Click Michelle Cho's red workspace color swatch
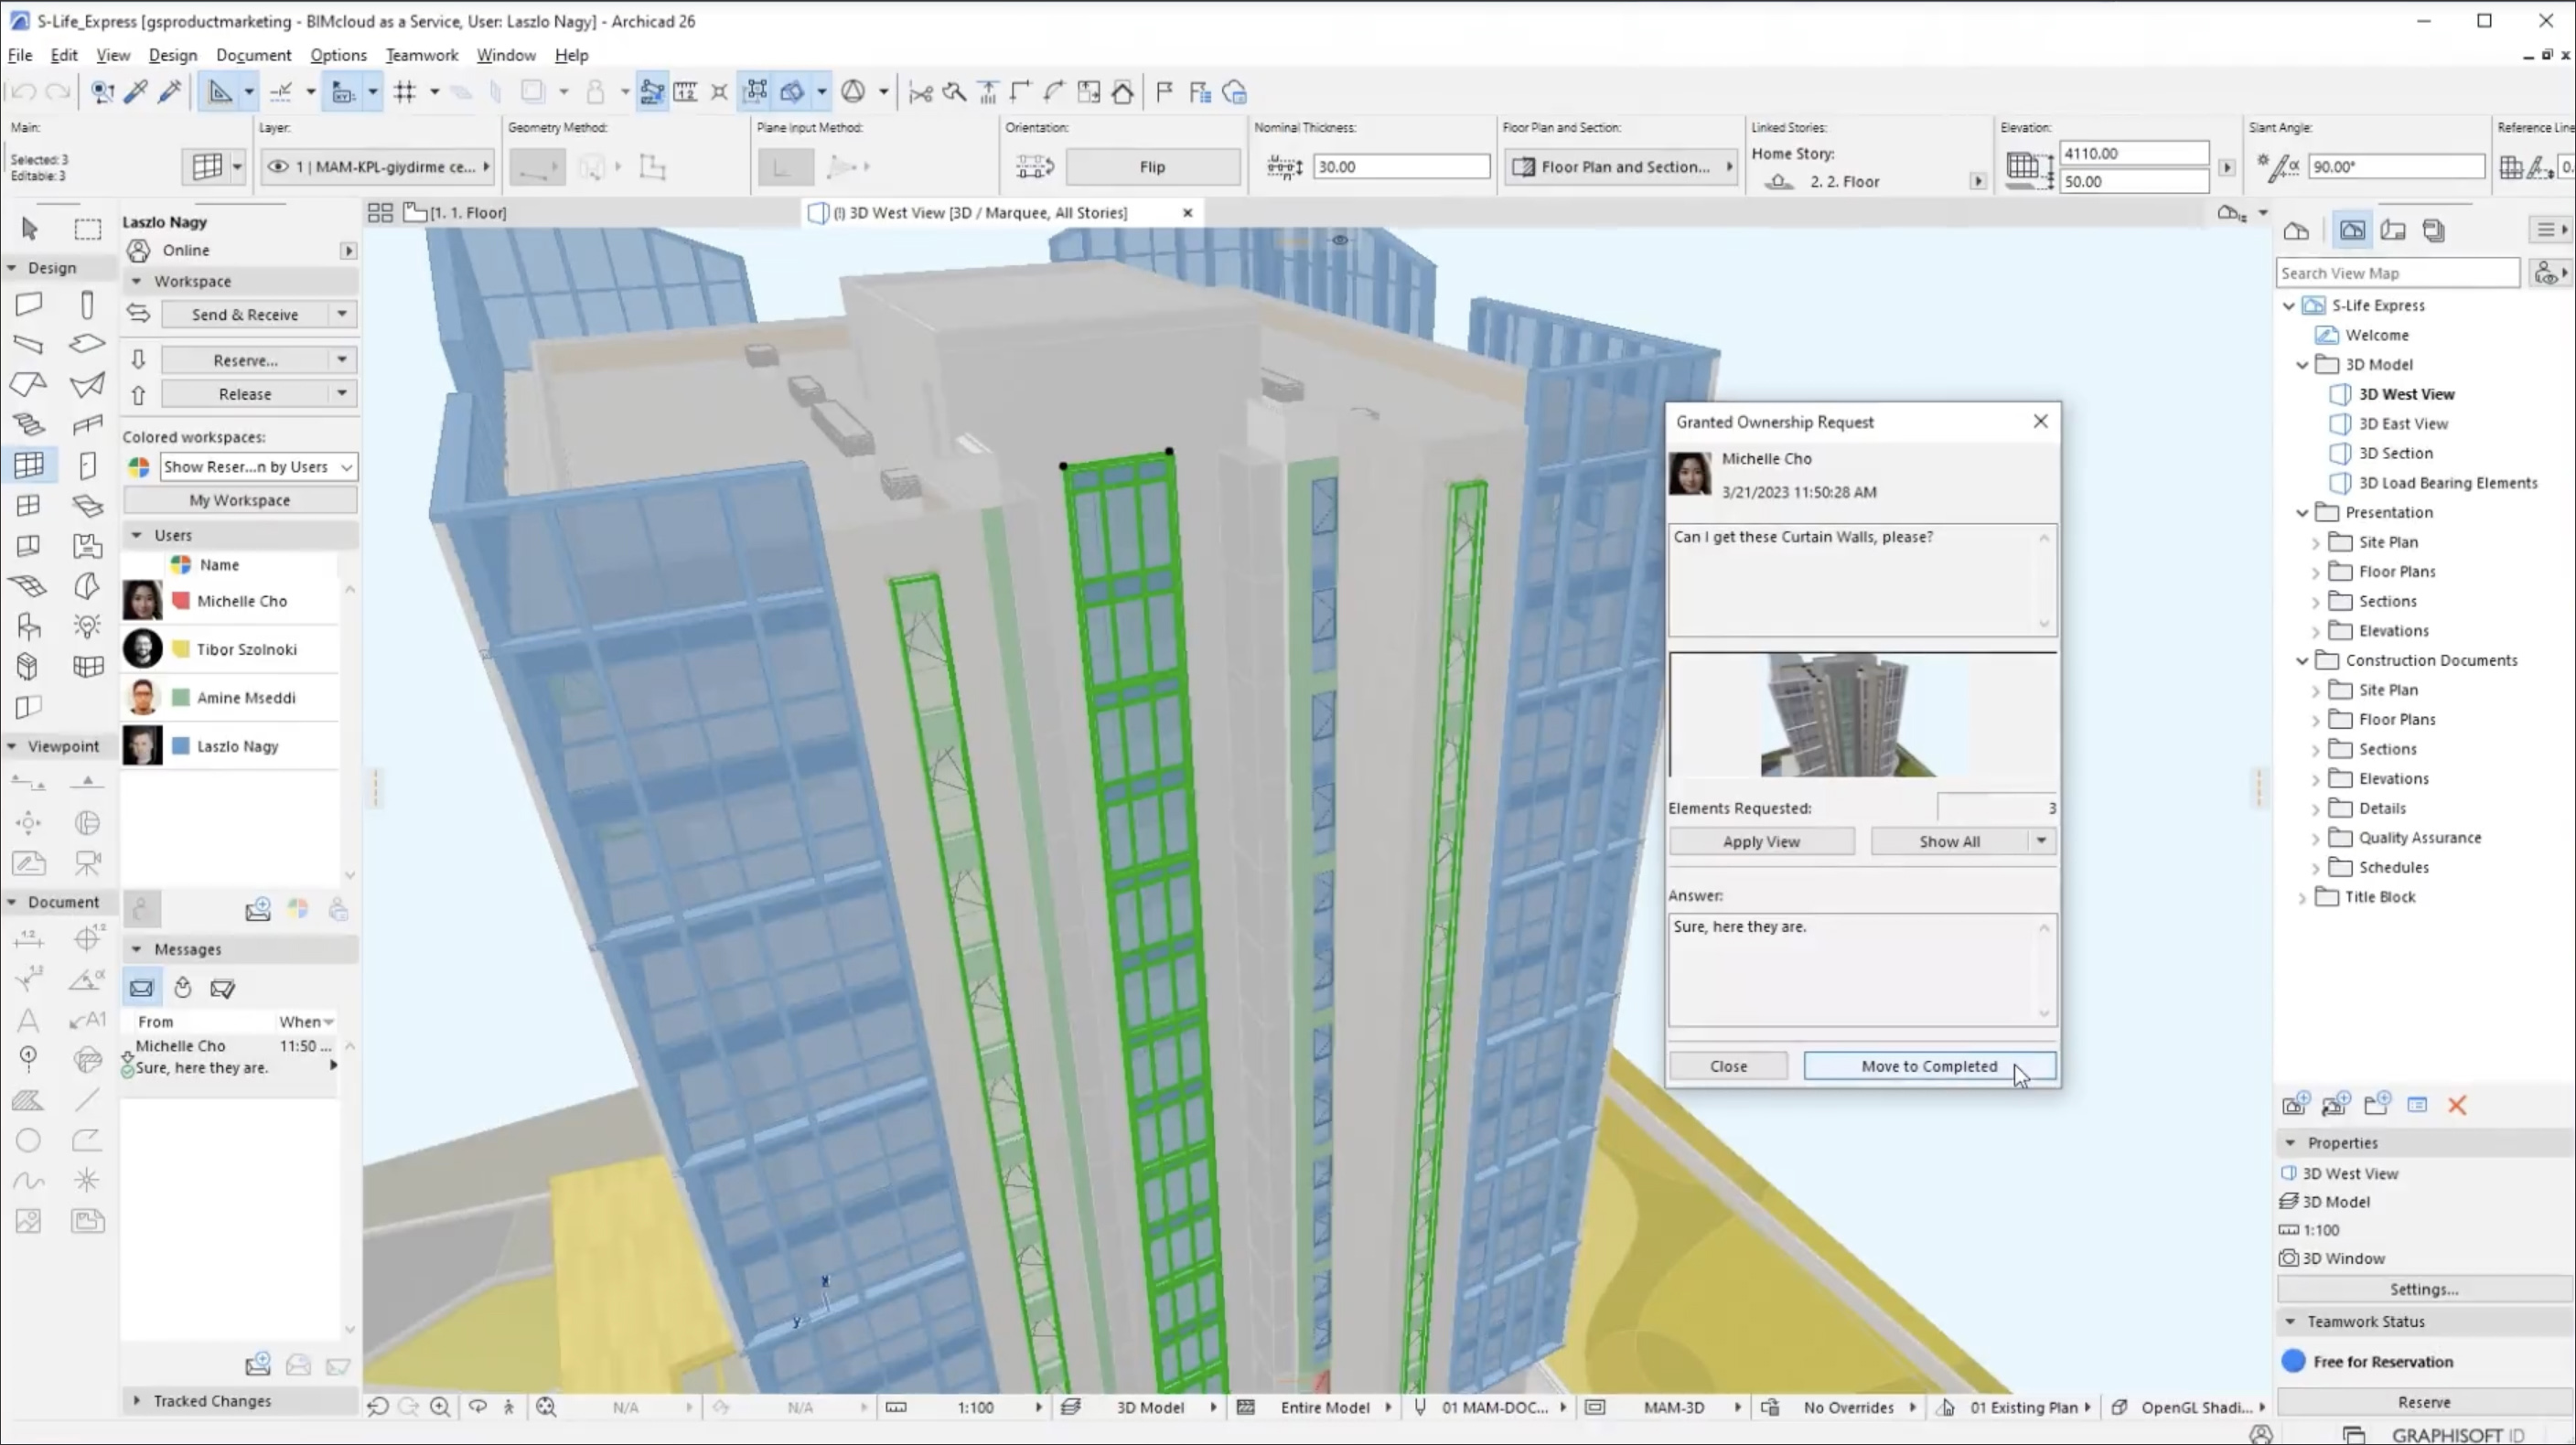The image size is (2576, 1445). [181, 601]
